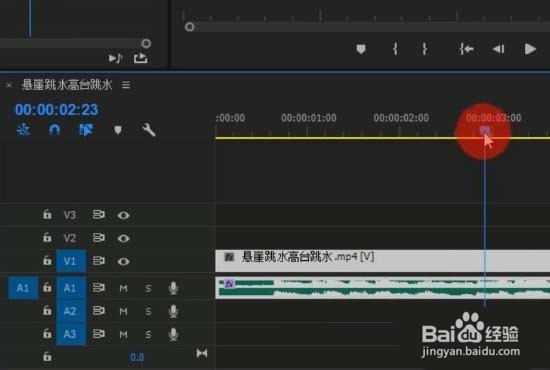Screen dimensions: 550x370
Task: Toggle the V2 track target
Action: click(x=70, y=238)
